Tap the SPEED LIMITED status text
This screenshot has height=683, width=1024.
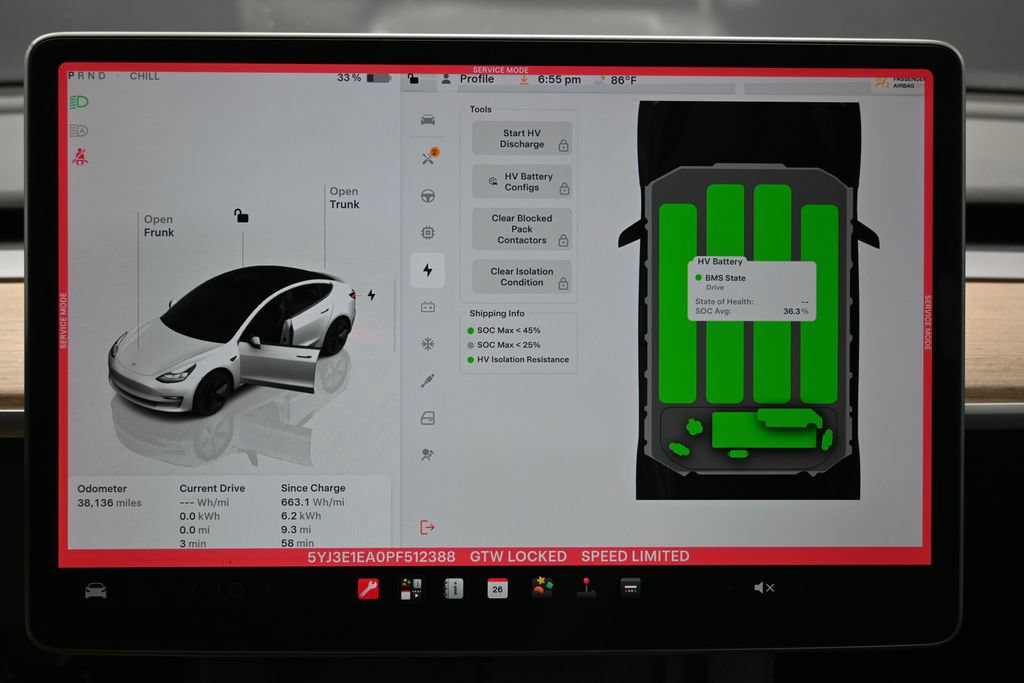[635, 556]
